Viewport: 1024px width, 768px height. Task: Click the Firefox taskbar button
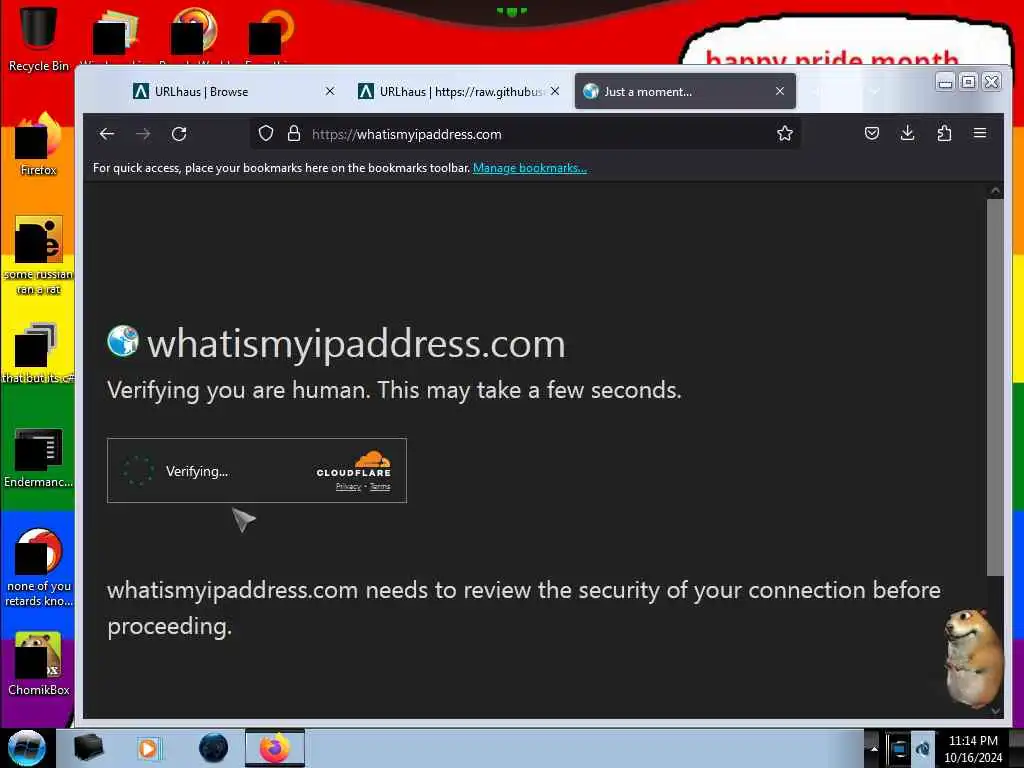tap(275, 748)
